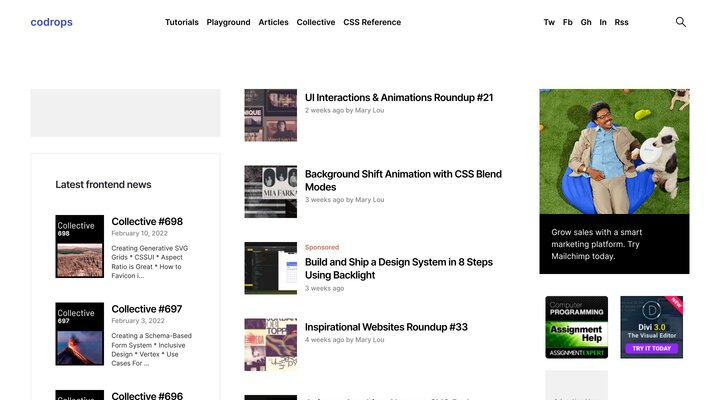The height and width of the screenshot is (400, 720).
Task: Open the Collective #696 headline
Action: 147,395
